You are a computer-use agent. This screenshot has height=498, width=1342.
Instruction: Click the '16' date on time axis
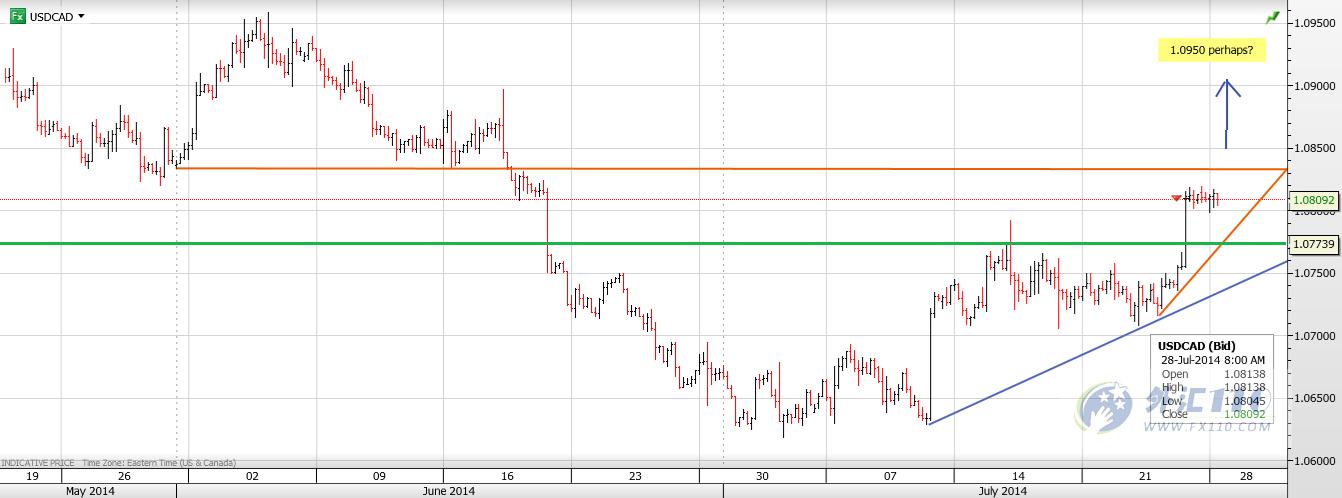click(506, 476)
